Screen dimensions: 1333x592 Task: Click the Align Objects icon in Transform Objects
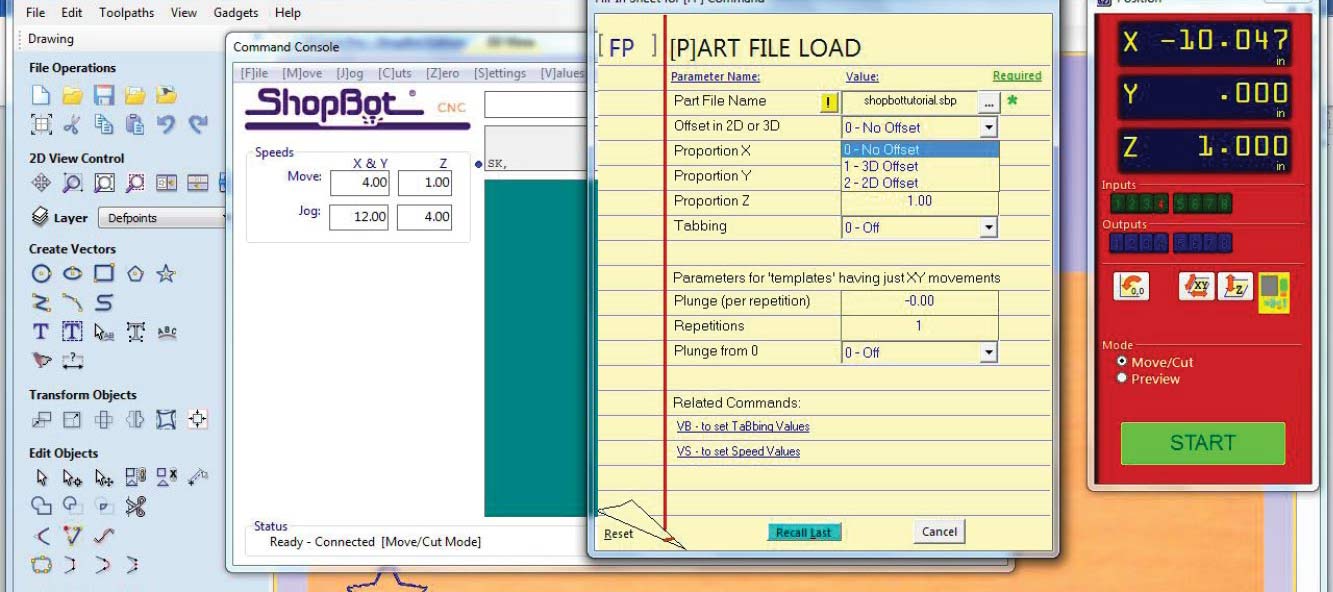(x=198, y=419)
